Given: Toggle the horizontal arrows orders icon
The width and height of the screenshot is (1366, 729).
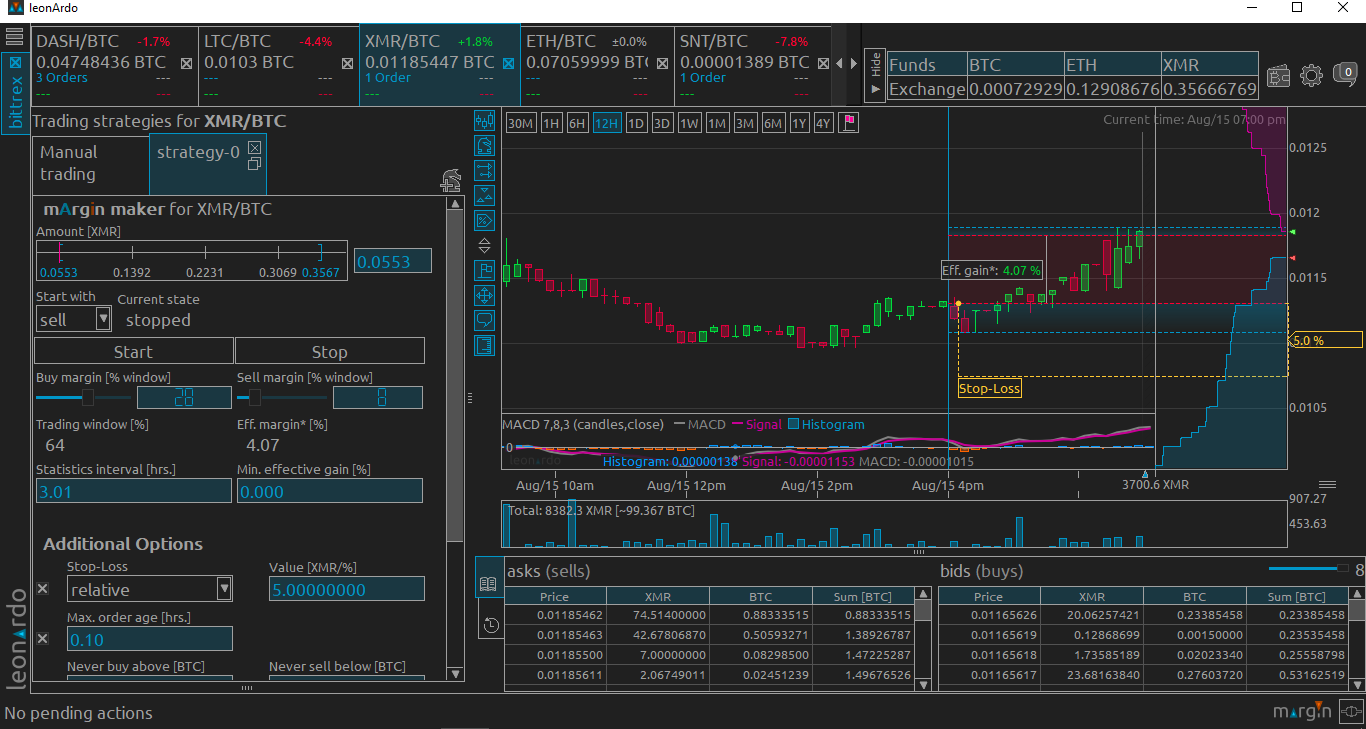Looking at the screenshot, I should click(485, 170).
